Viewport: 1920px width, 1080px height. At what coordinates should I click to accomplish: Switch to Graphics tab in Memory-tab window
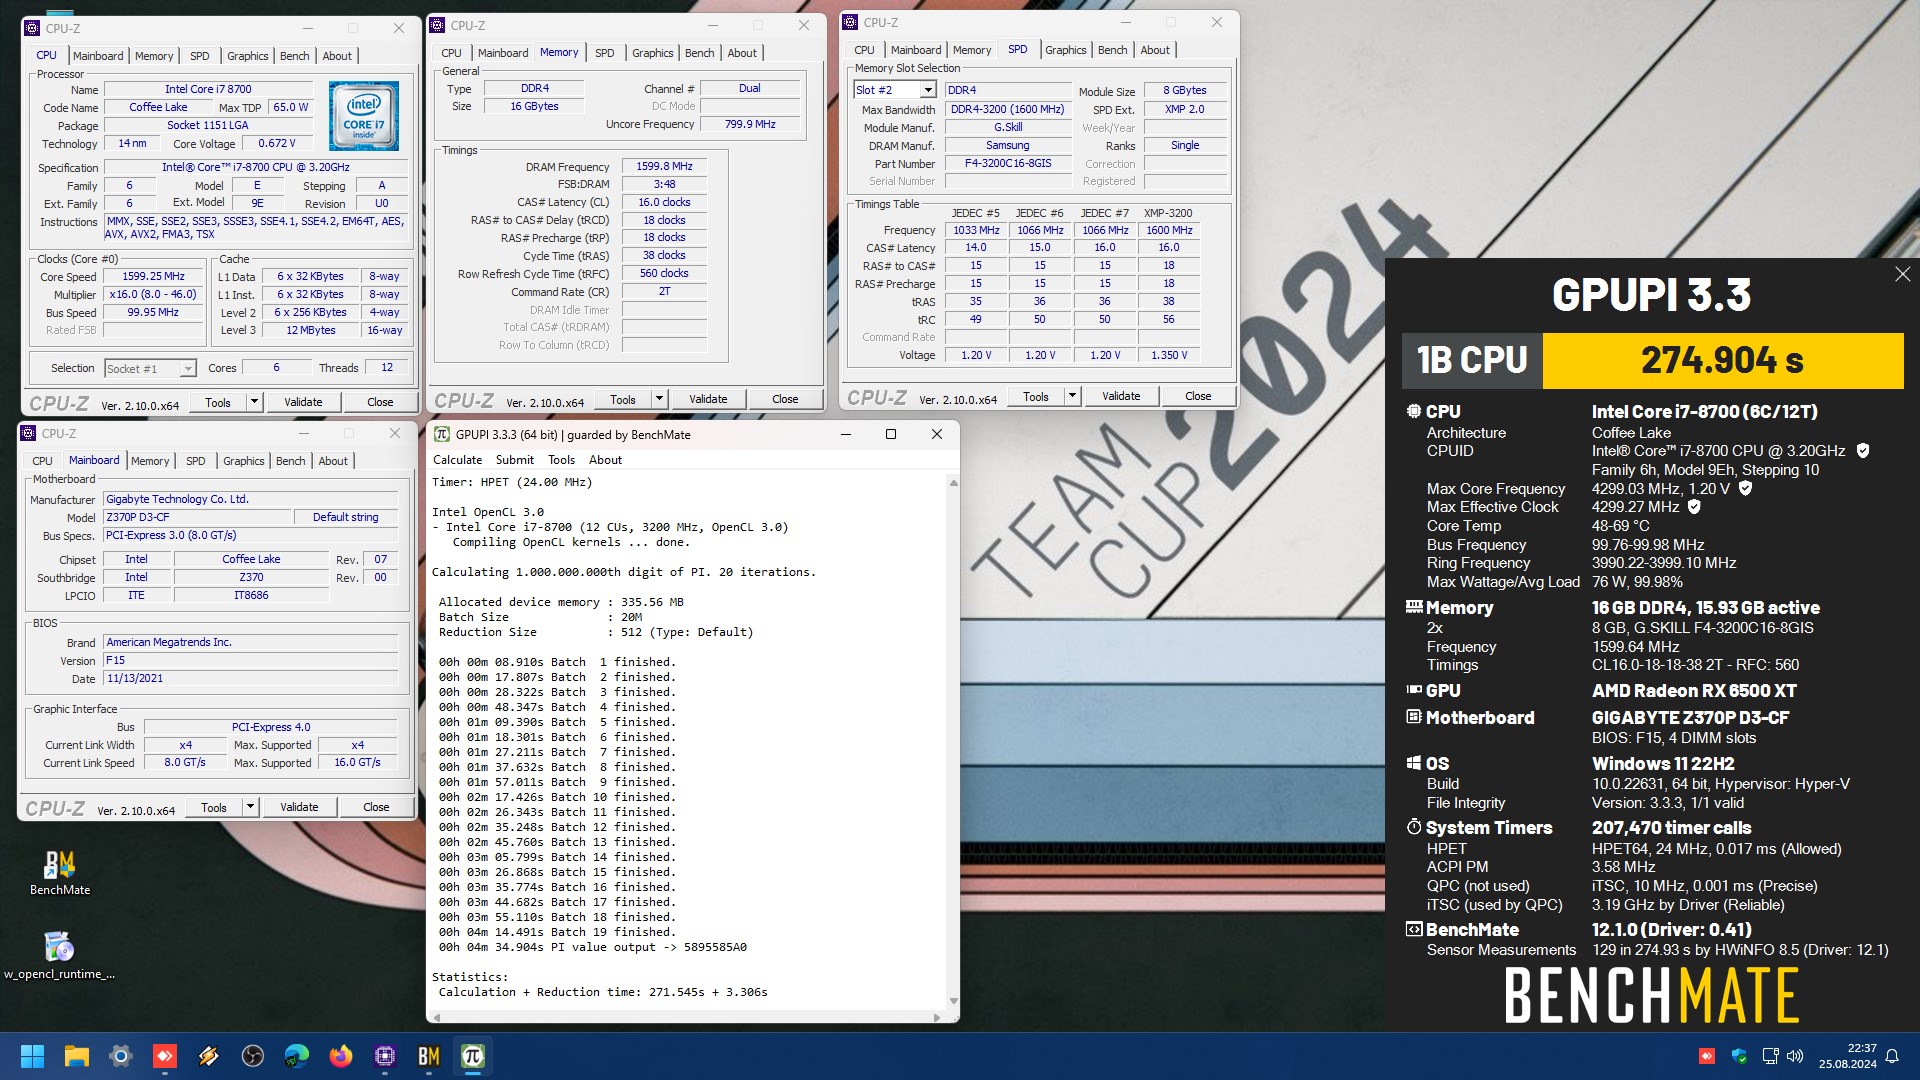(x=652, y=53)
